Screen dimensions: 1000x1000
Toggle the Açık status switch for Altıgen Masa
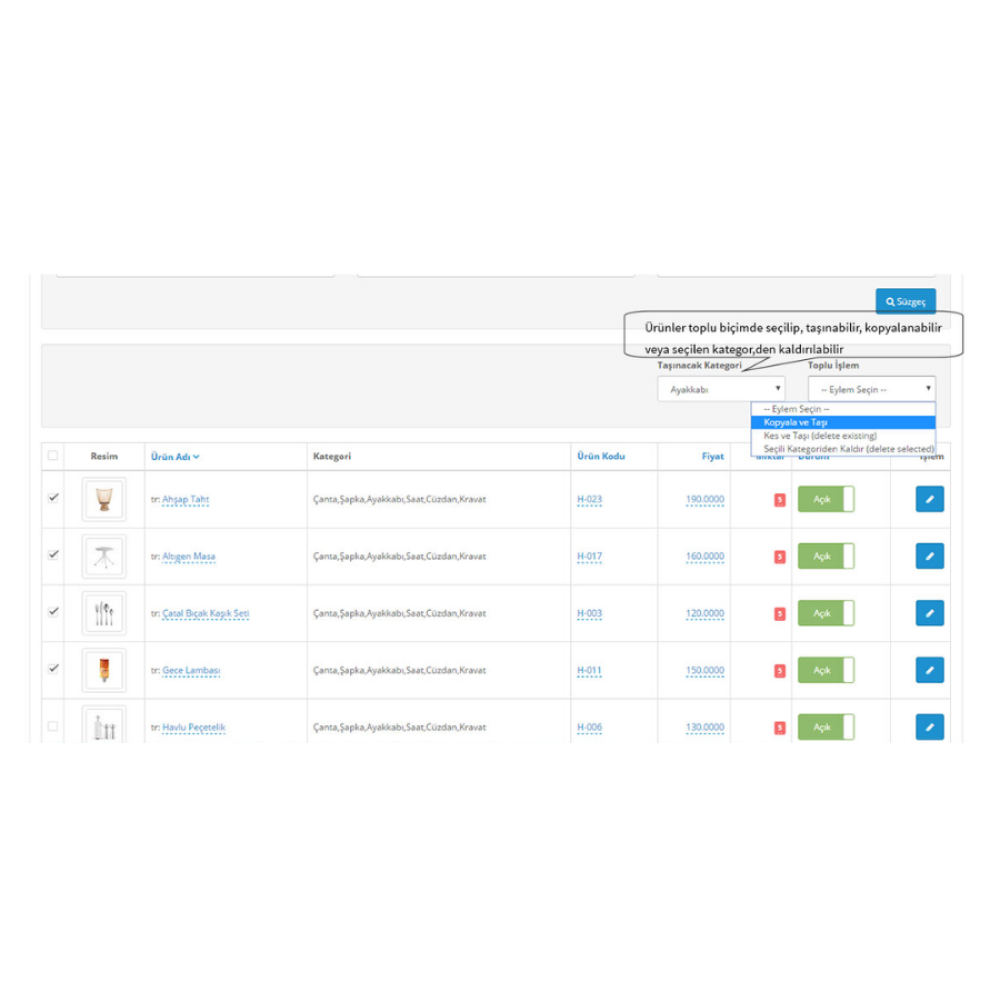tap(826, 555)
